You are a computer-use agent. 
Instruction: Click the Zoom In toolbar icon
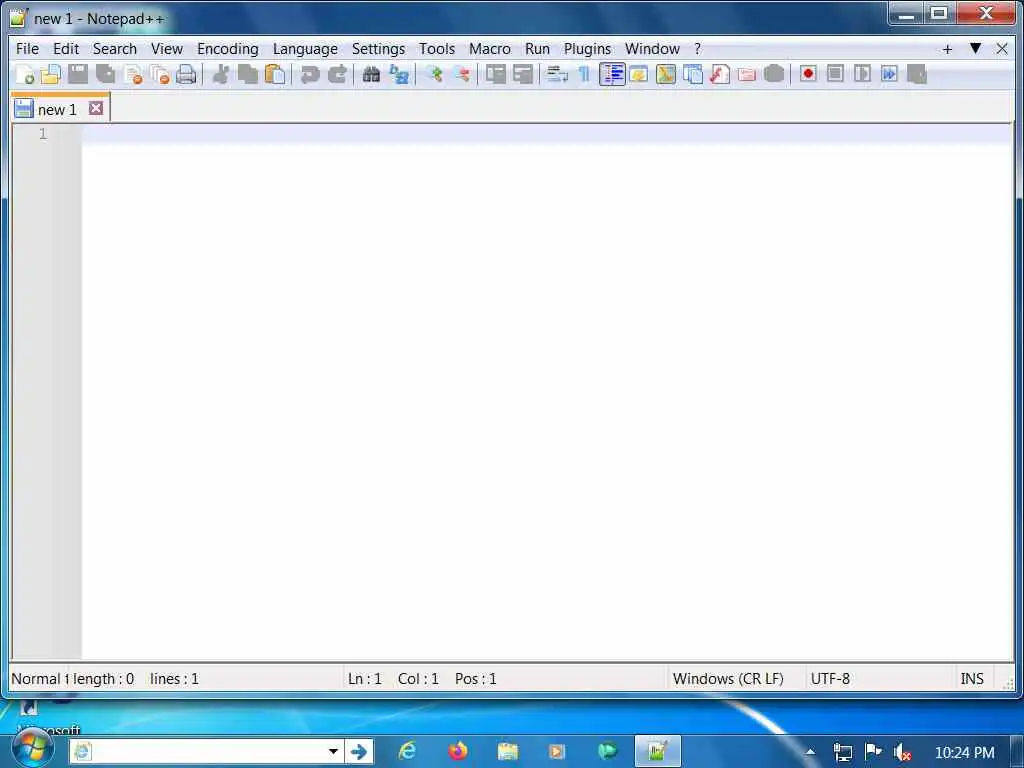(434, 74)
